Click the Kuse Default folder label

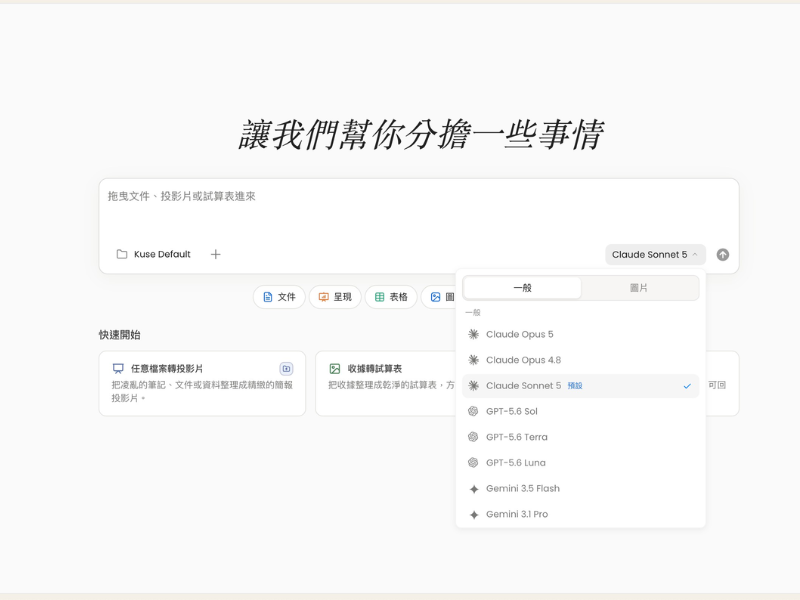pyautogui.click(x=162, y=254)
